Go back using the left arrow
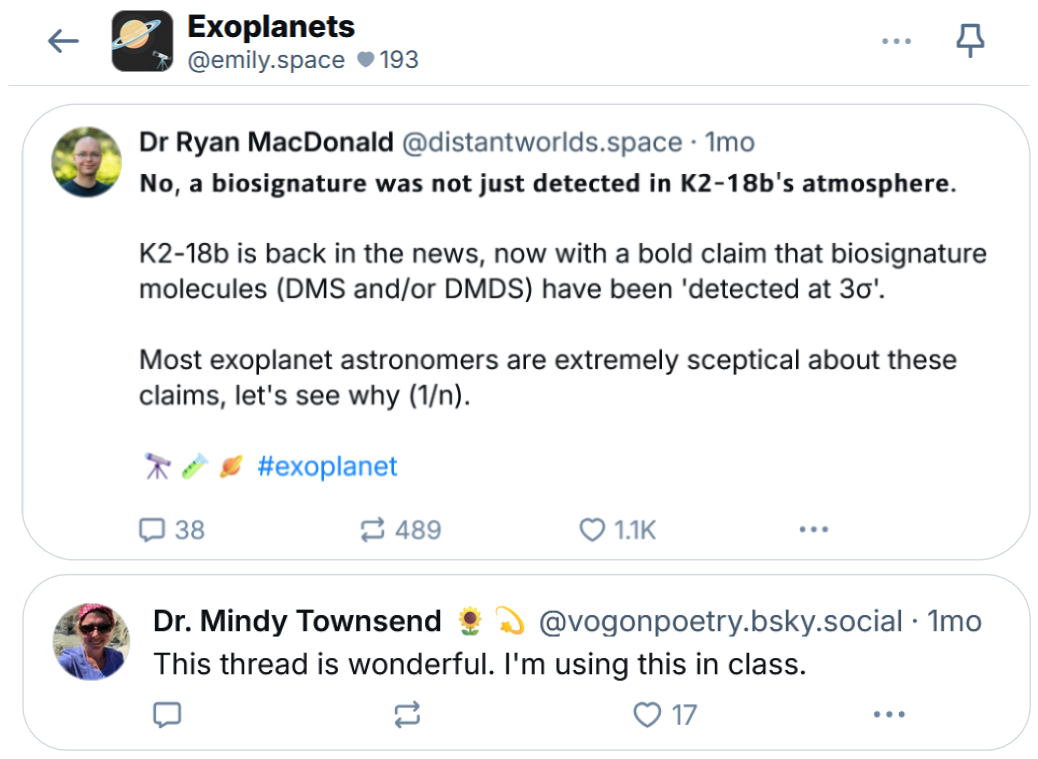 tap(64, 41)
